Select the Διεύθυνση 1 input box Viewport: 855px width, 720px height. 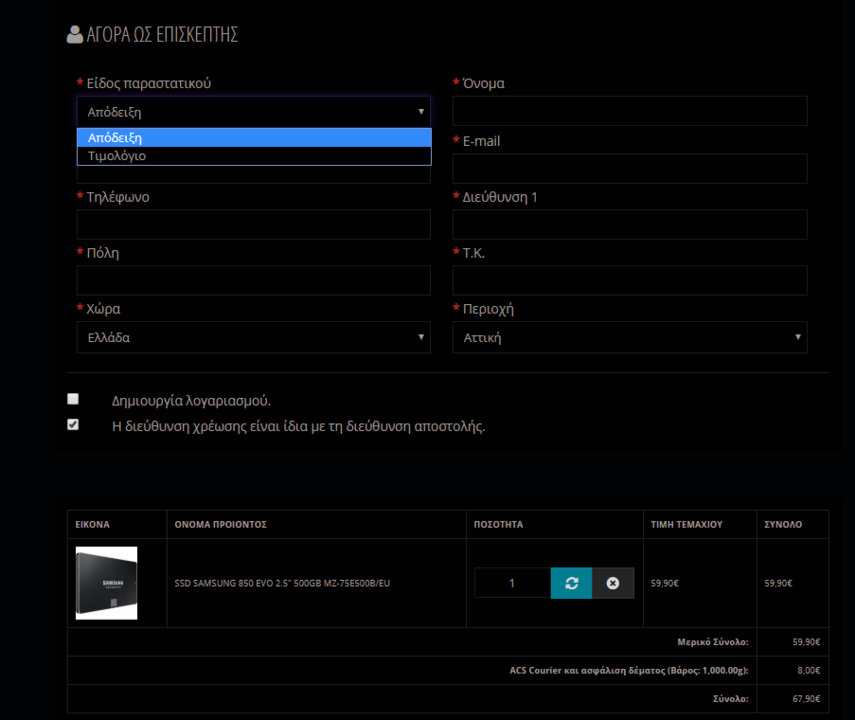(629, 225)
